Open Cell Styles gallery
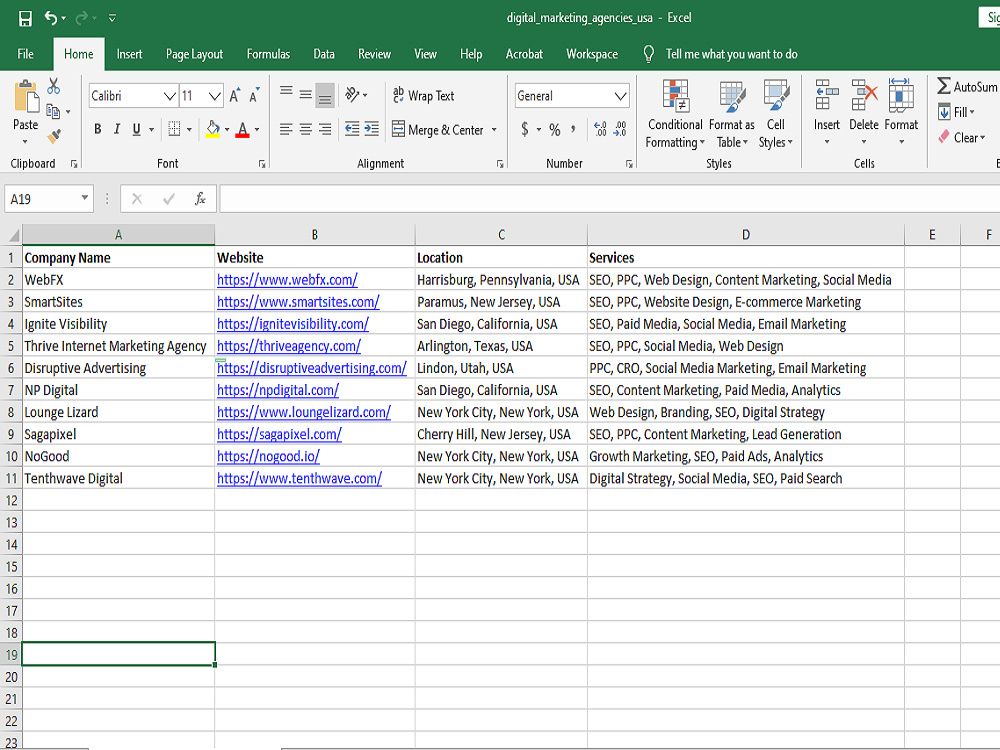The image size is (1000, 750). click(776, 114)
